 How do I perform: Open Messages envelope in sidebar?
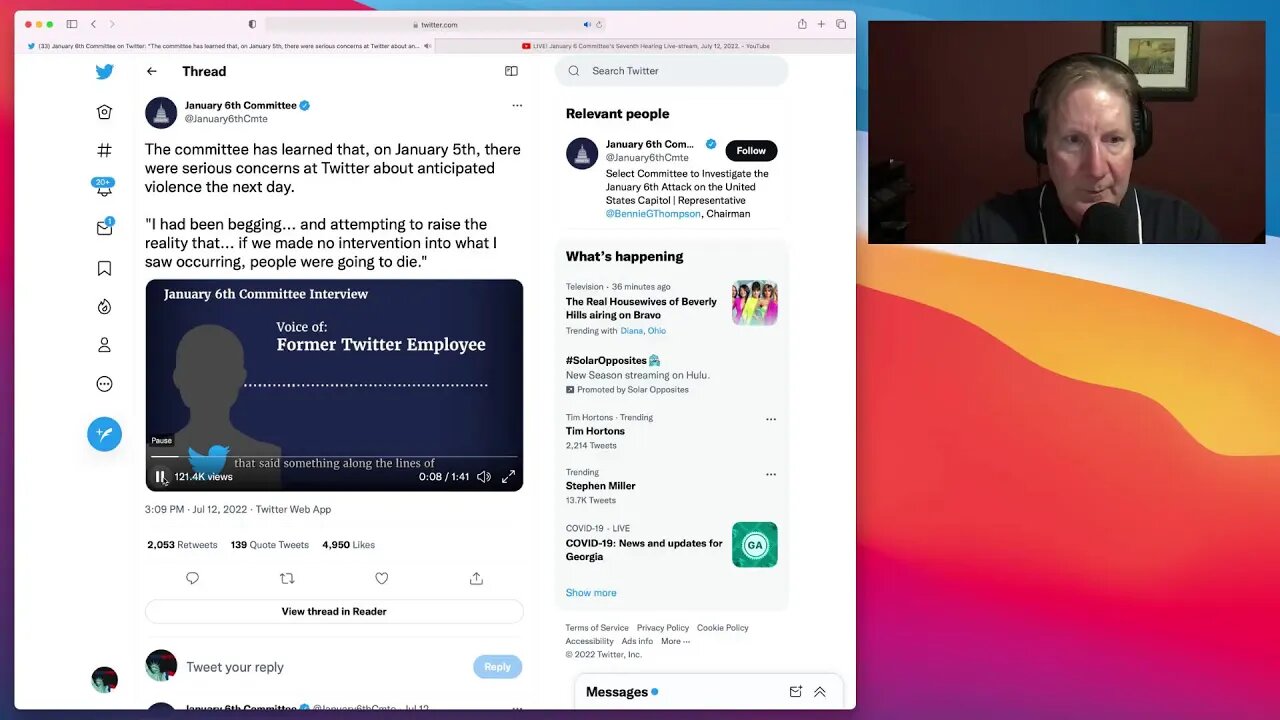click(104, 228)
